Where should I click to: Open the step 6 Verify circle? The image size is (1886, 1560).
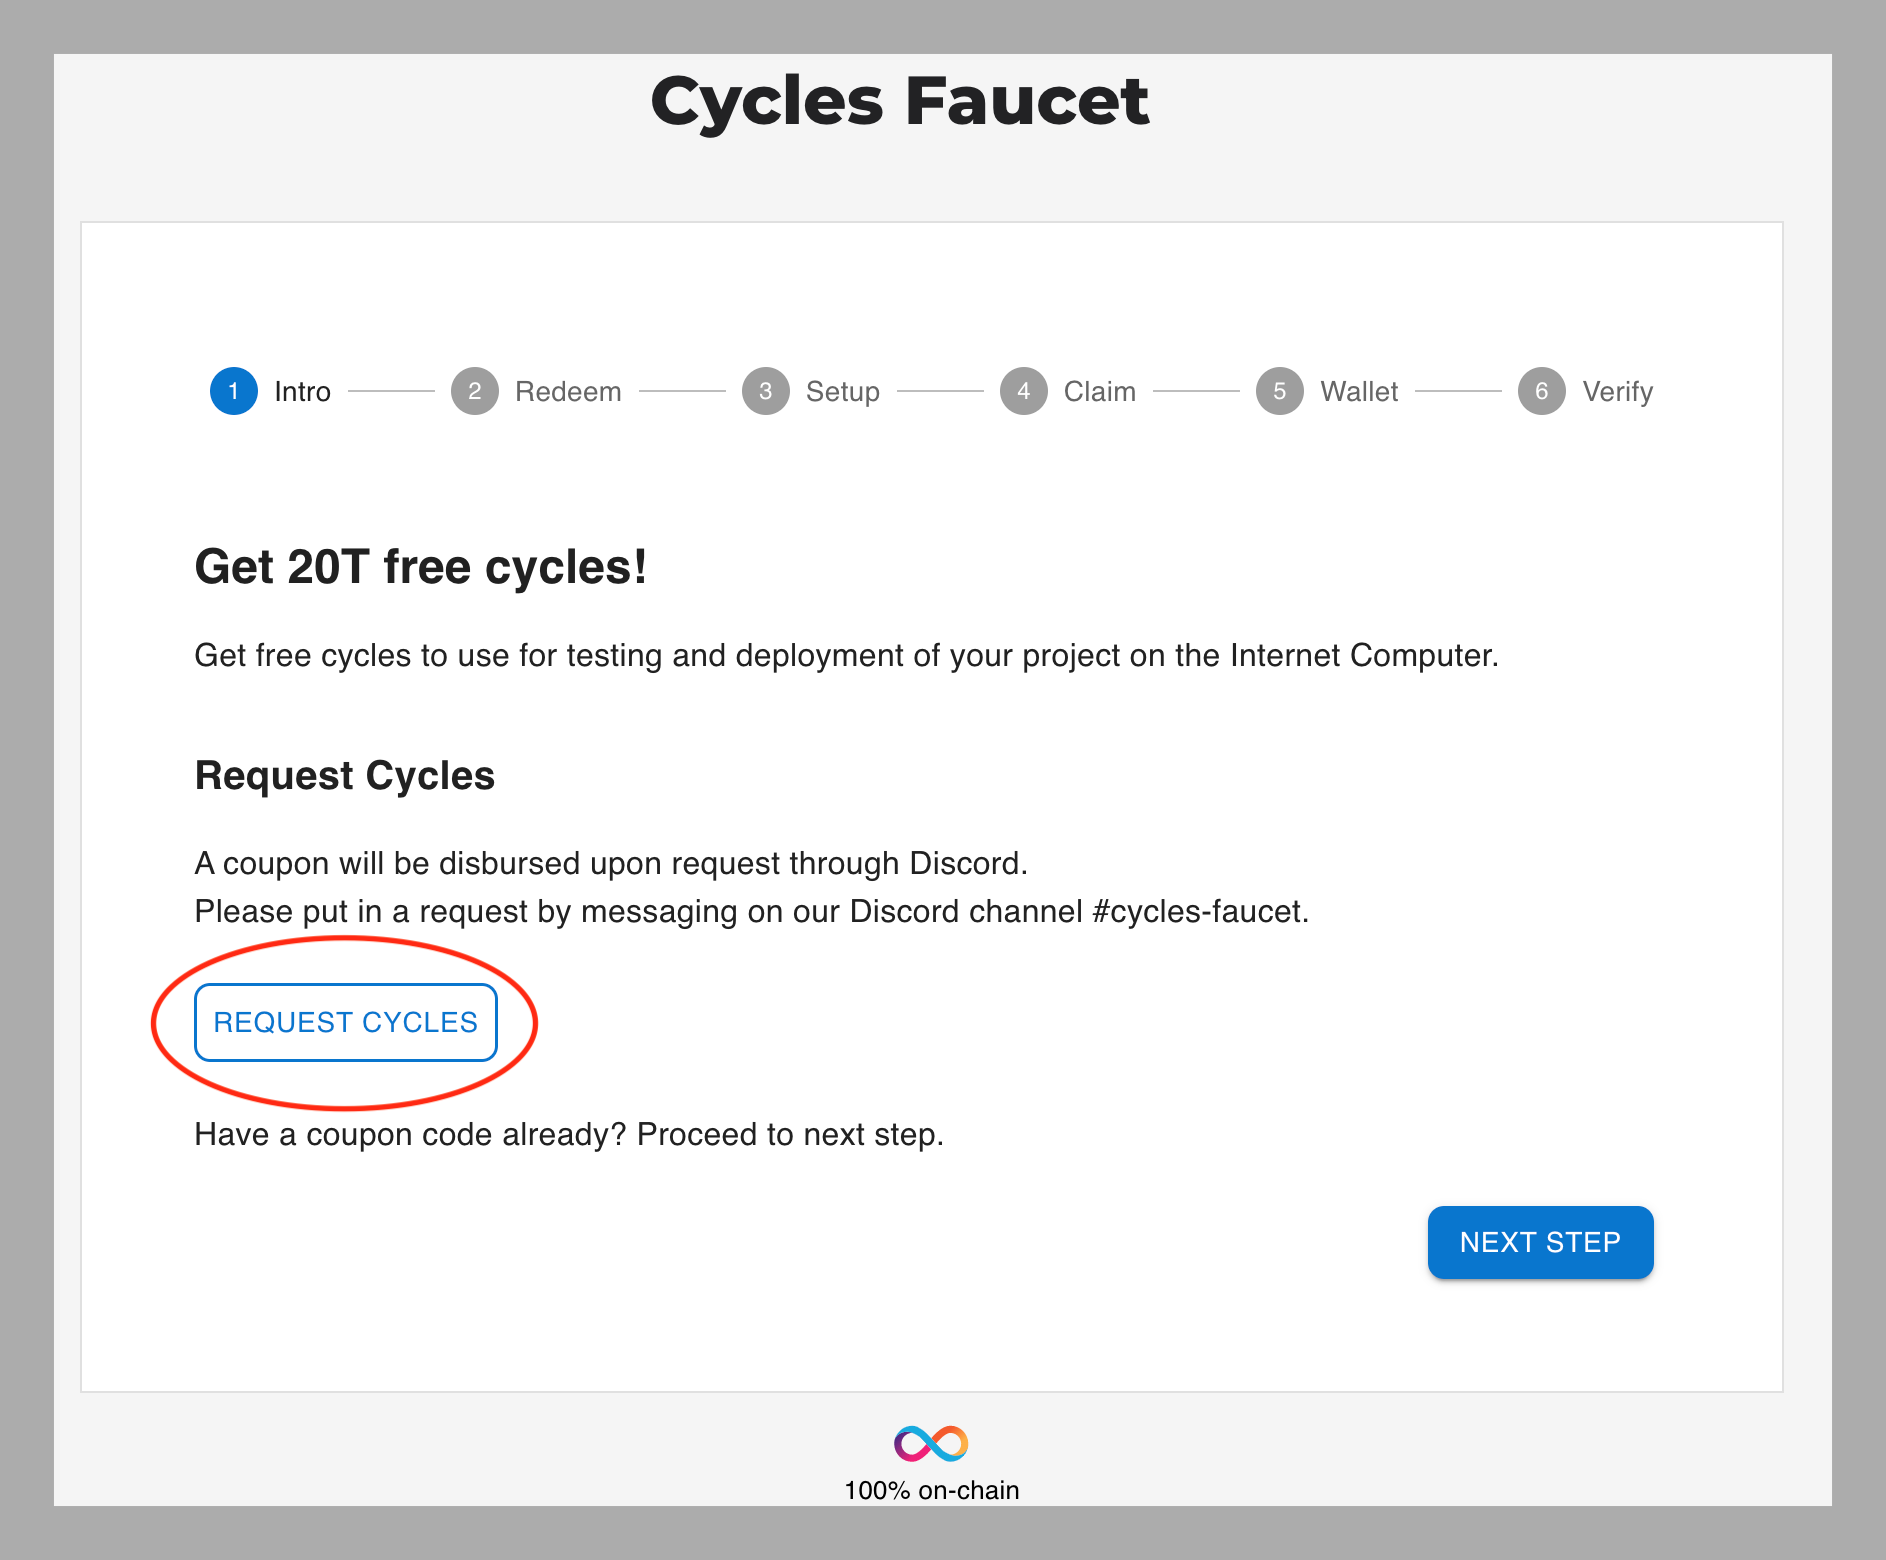1542,391
